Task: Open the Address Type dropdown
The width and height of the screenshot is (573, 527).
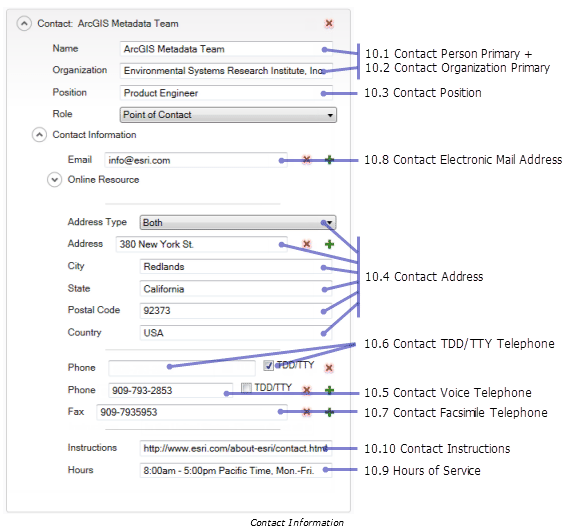Action: tap(238, 223)
